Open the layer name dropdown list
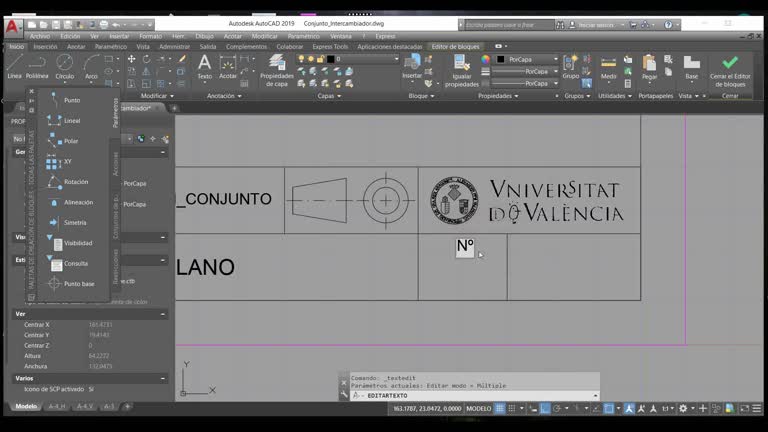 [396, 59]
